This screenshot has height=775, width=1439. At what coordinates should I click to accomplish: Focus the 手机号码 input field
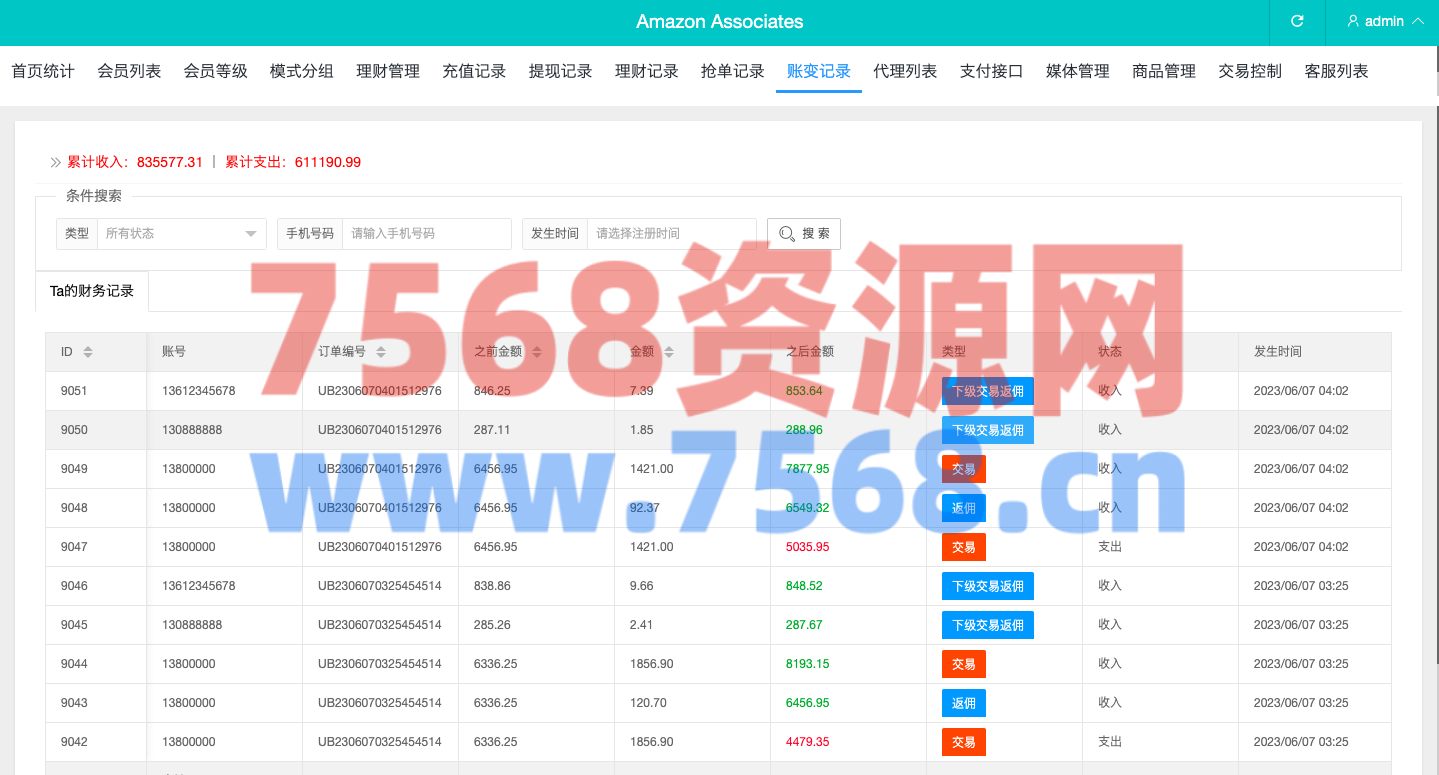[x=426, y=233]
